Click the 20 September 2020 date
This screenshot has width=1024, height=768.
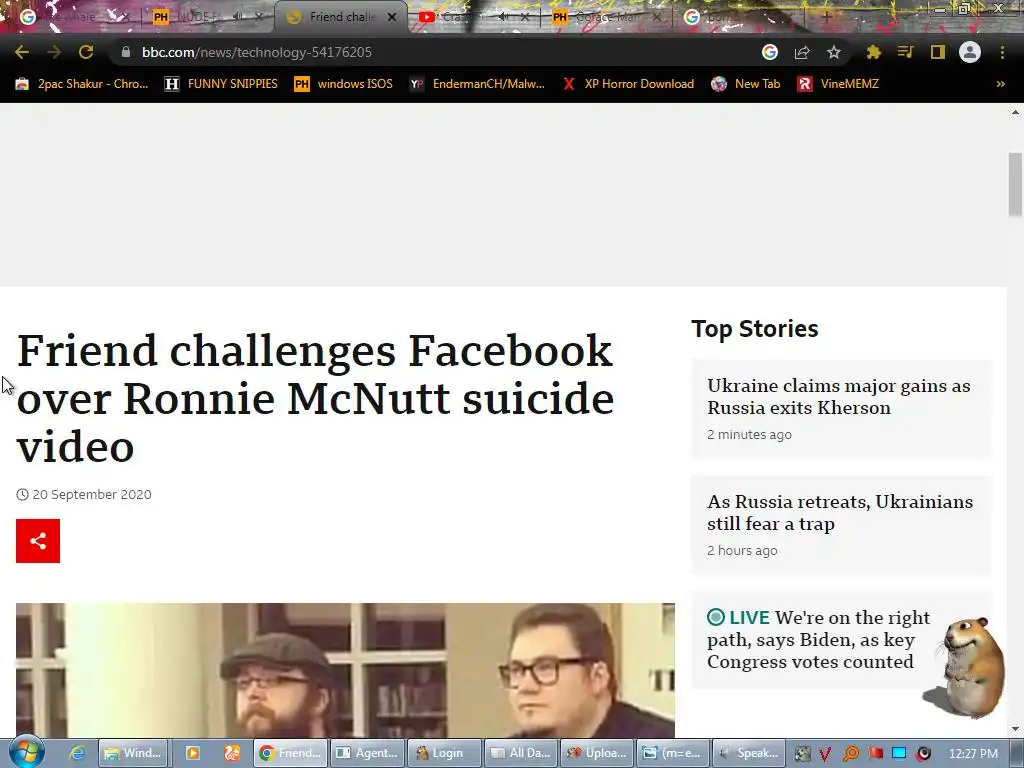point(91,494)
